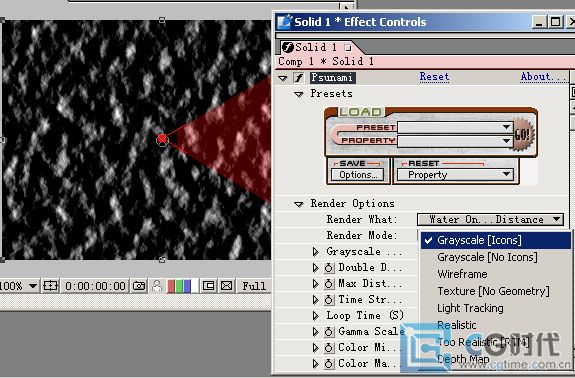Choose Realistic render mode
575x378 pixels.
point(496,325)
